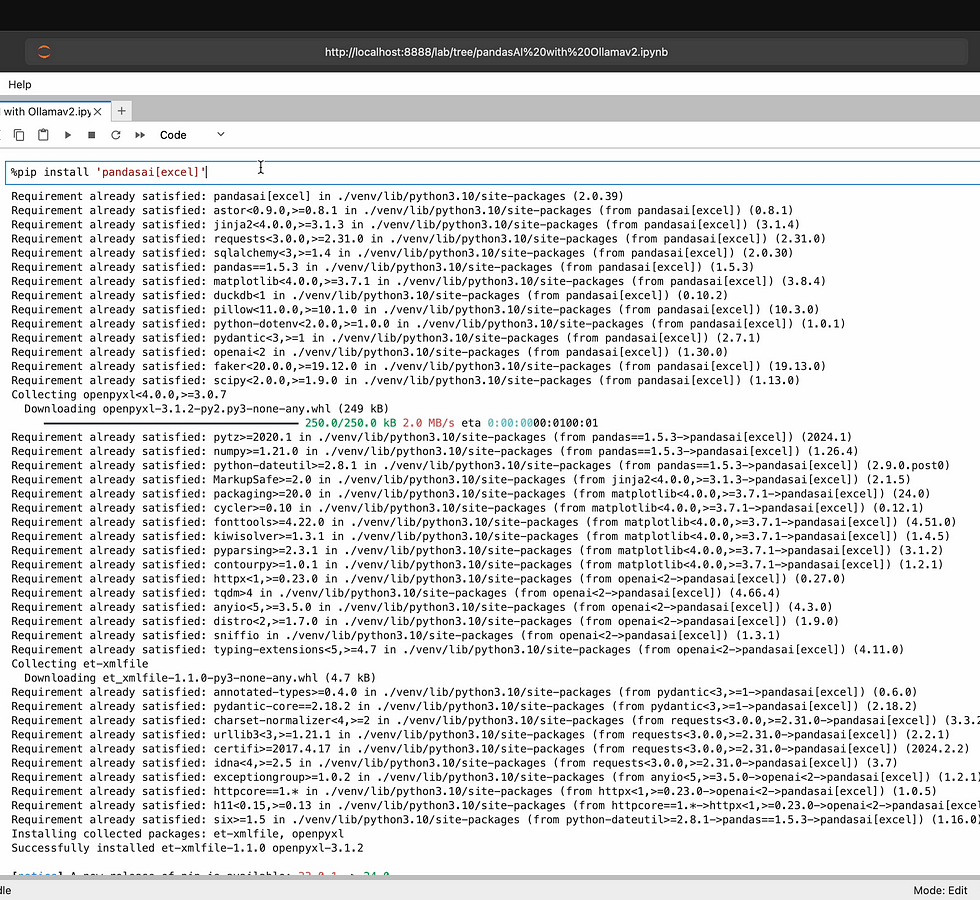Restart the kernel using the refresh icon
This screenshot has width=980, height=900.
click(116, 135)
